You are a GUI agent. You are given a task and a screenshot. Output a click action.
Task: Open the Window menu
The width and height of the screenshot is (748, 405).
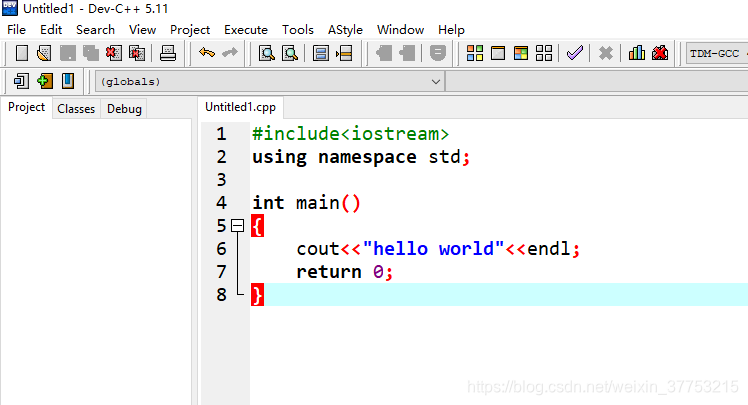coord(400,30)
